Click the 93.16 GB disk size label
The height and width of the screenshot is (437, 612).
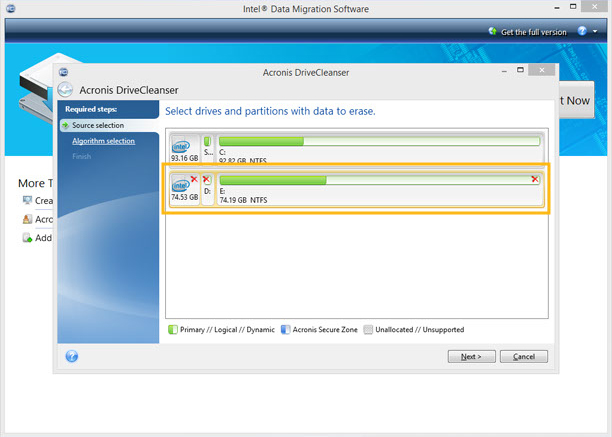pos(185,158)
